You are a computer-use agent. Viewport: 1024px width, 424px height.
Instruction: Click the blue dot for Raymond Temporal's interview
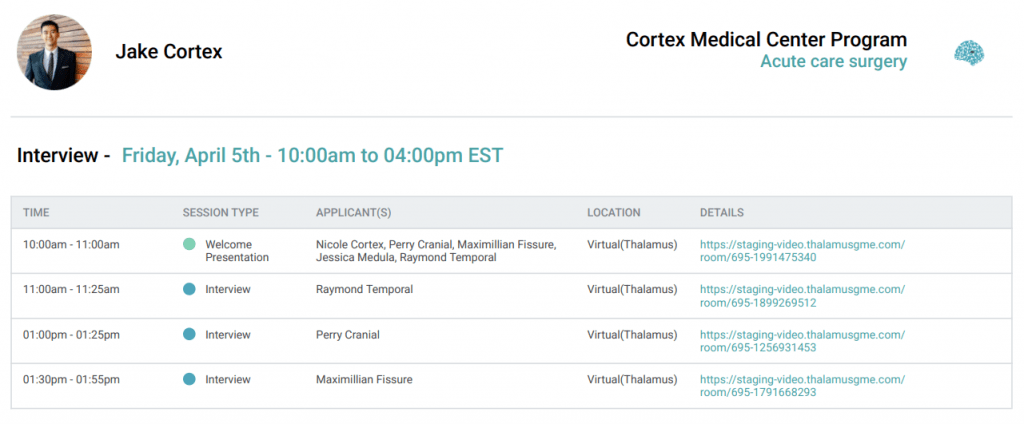pyautogui.click(x=189, y=289)
